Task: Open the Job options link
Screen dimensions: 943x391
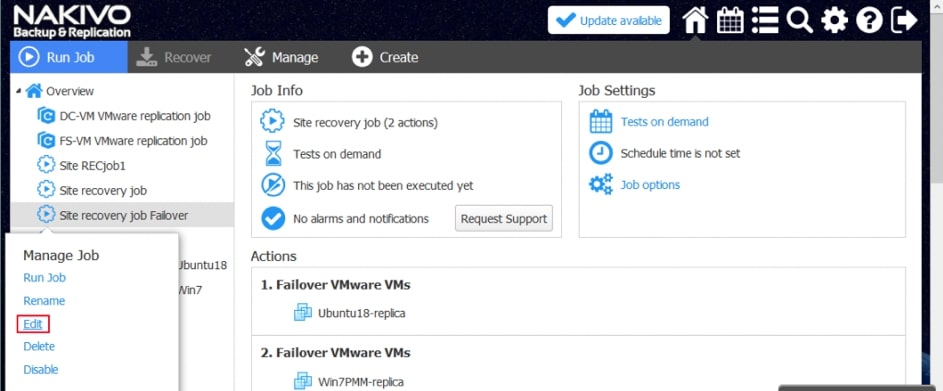Action: pyautogui.click(x=650, y=185)
